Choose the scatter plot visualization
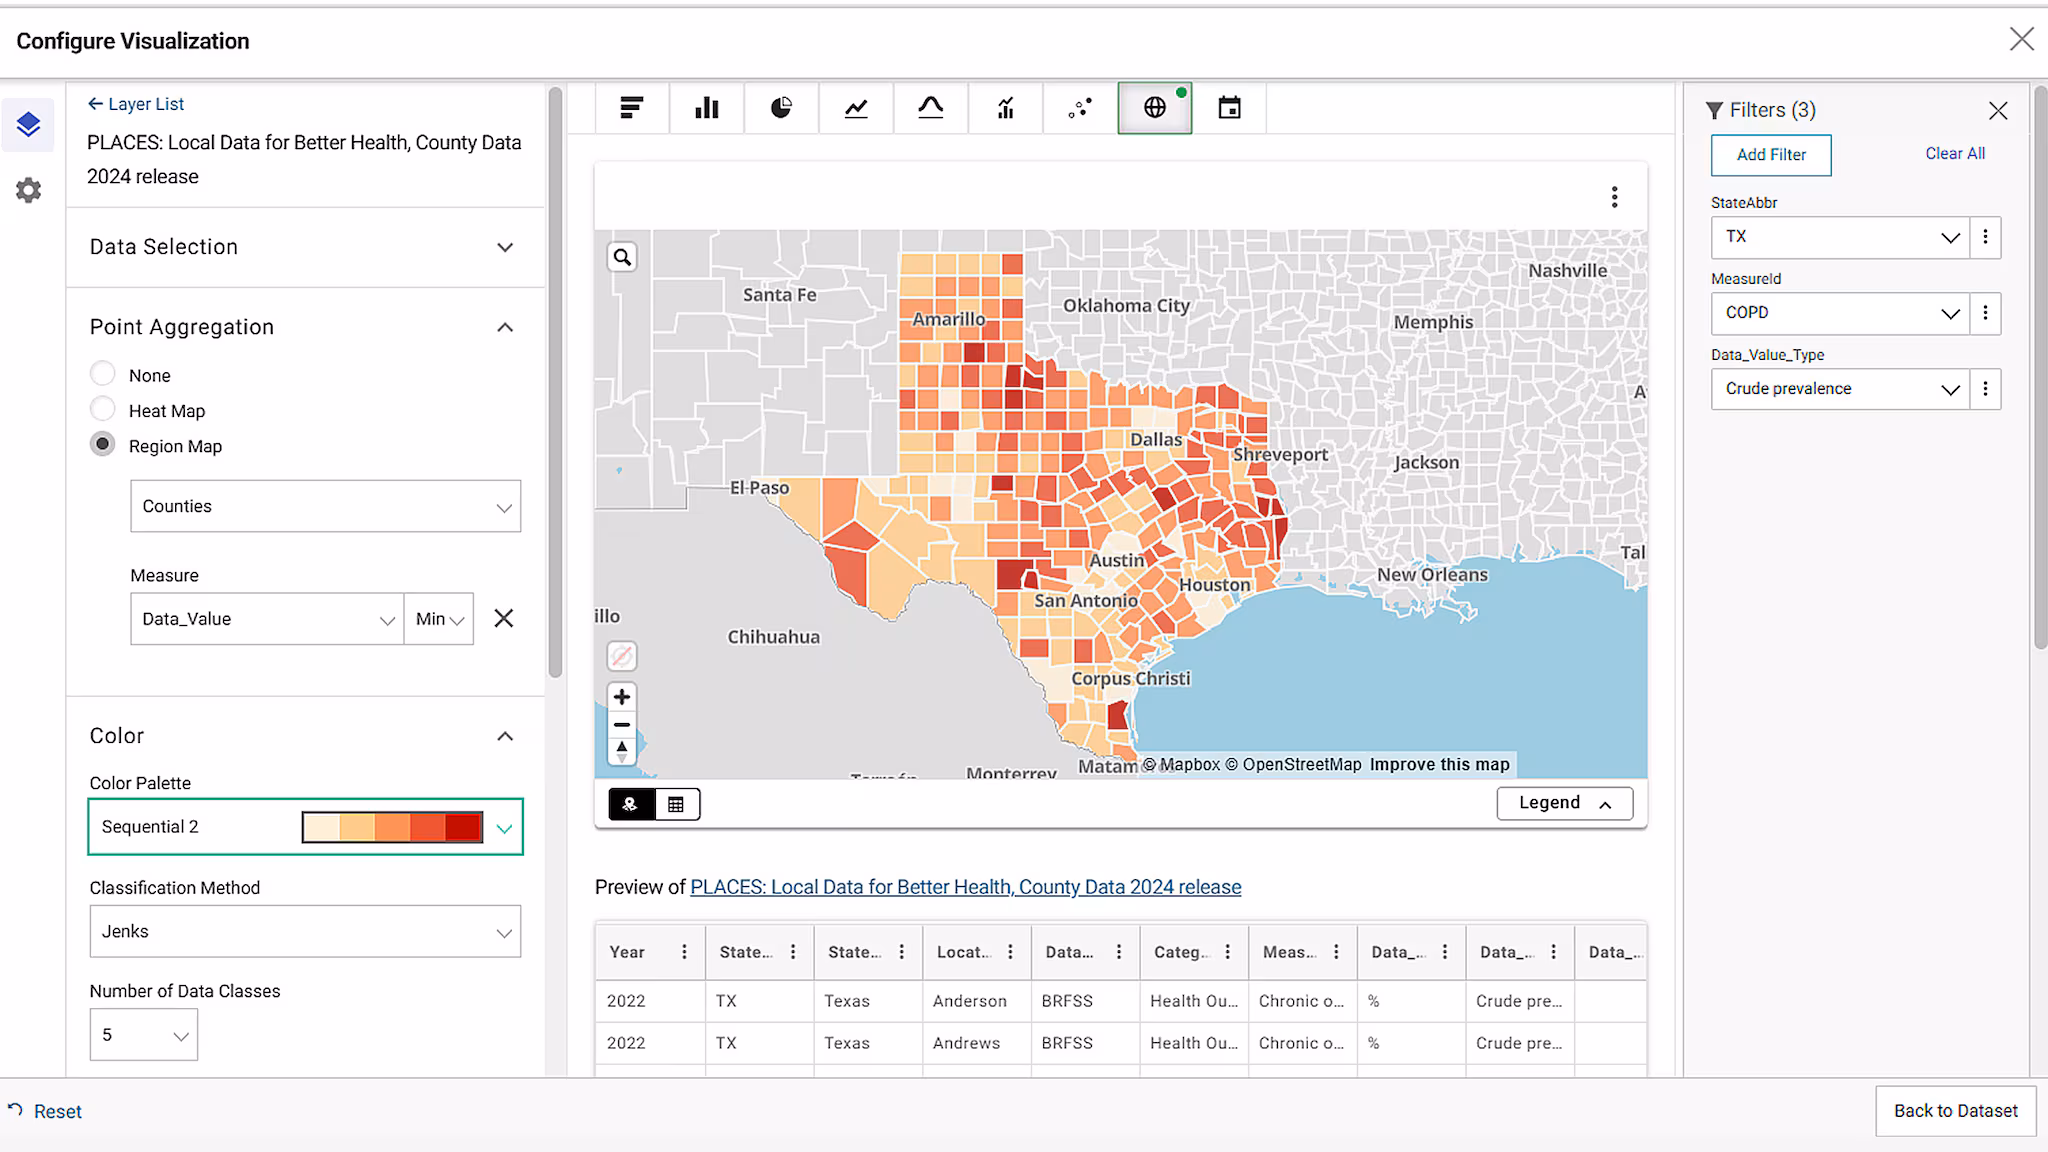Viewport: 2048px width, 1152px height. point(1080,108)
